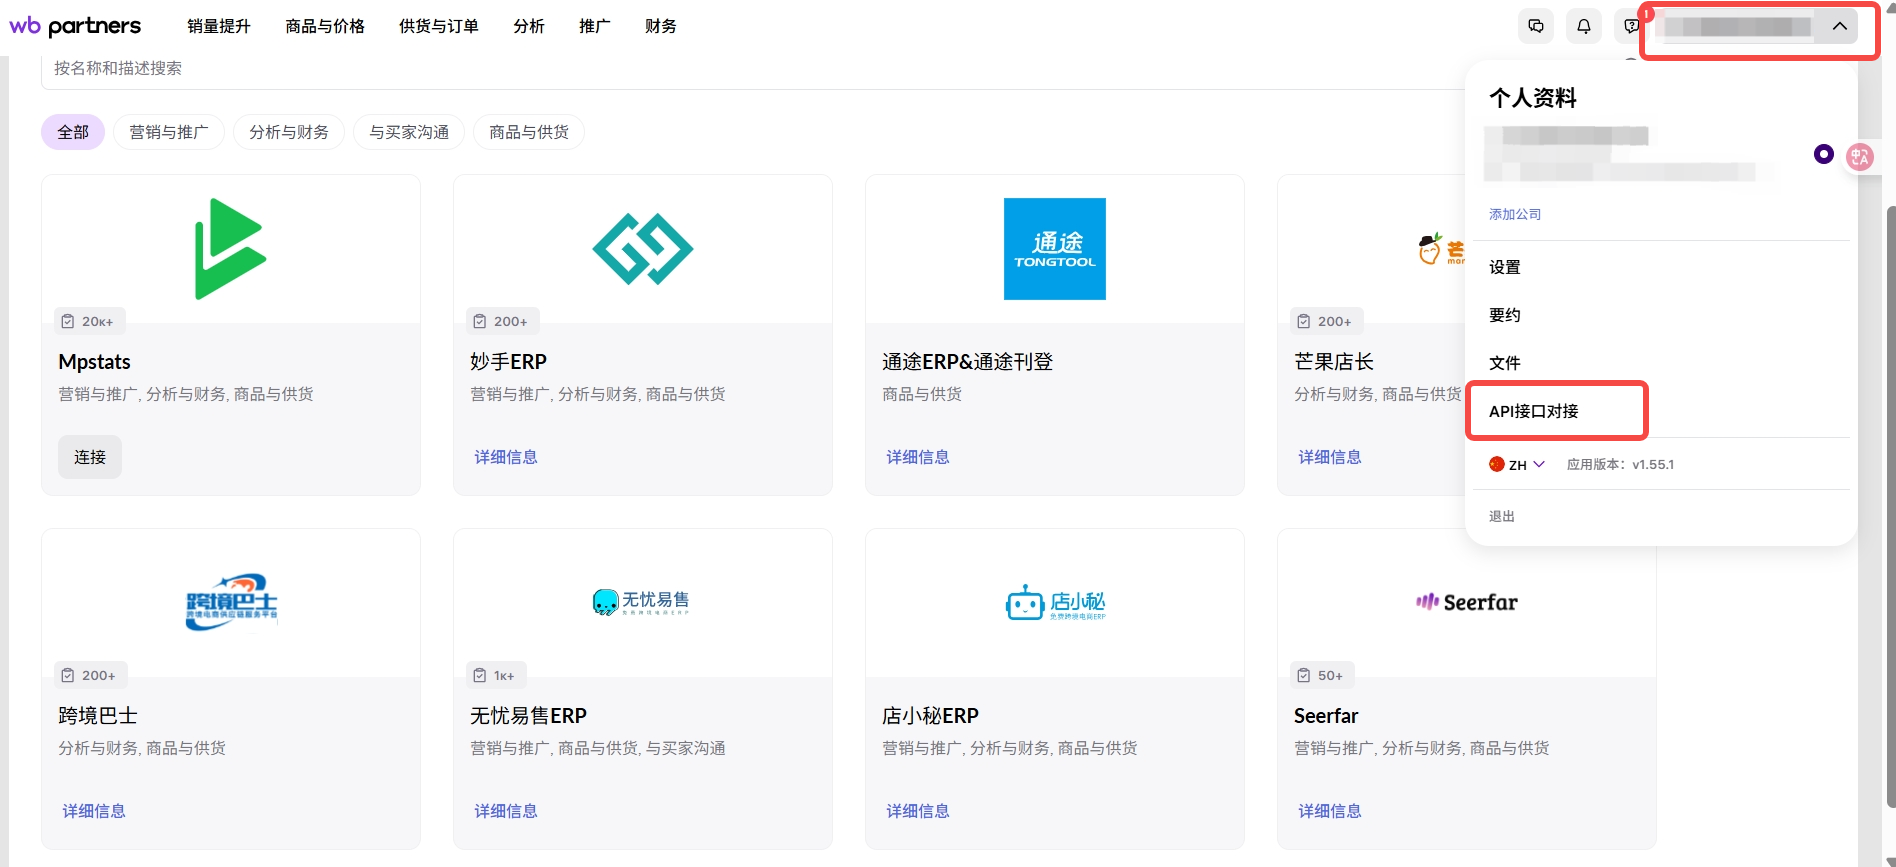The height and width of the screenshot is (867, 1896).
Task: Click the 通途ERP&通途刊登 title
Action: click(x=968, y=362)
